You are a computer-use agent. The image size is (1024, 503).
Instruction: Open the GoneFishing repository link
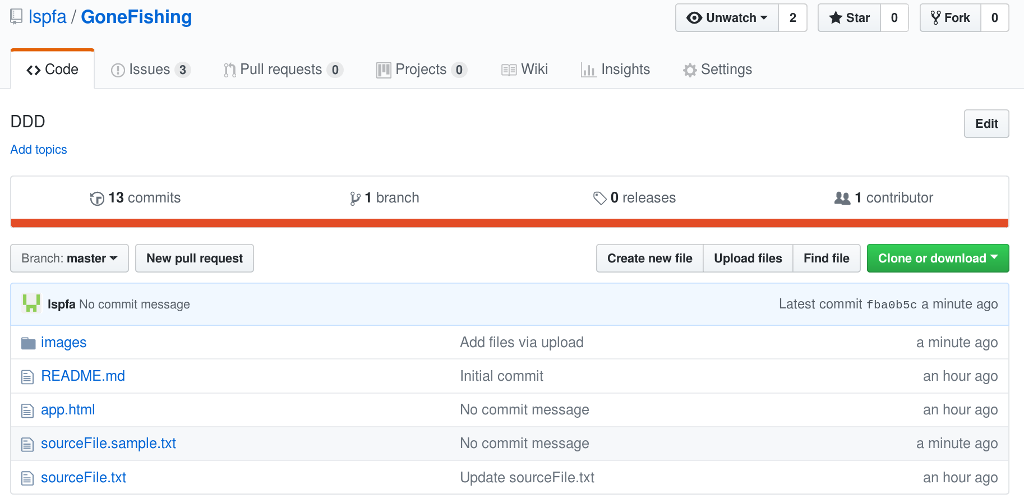point(136,17)
